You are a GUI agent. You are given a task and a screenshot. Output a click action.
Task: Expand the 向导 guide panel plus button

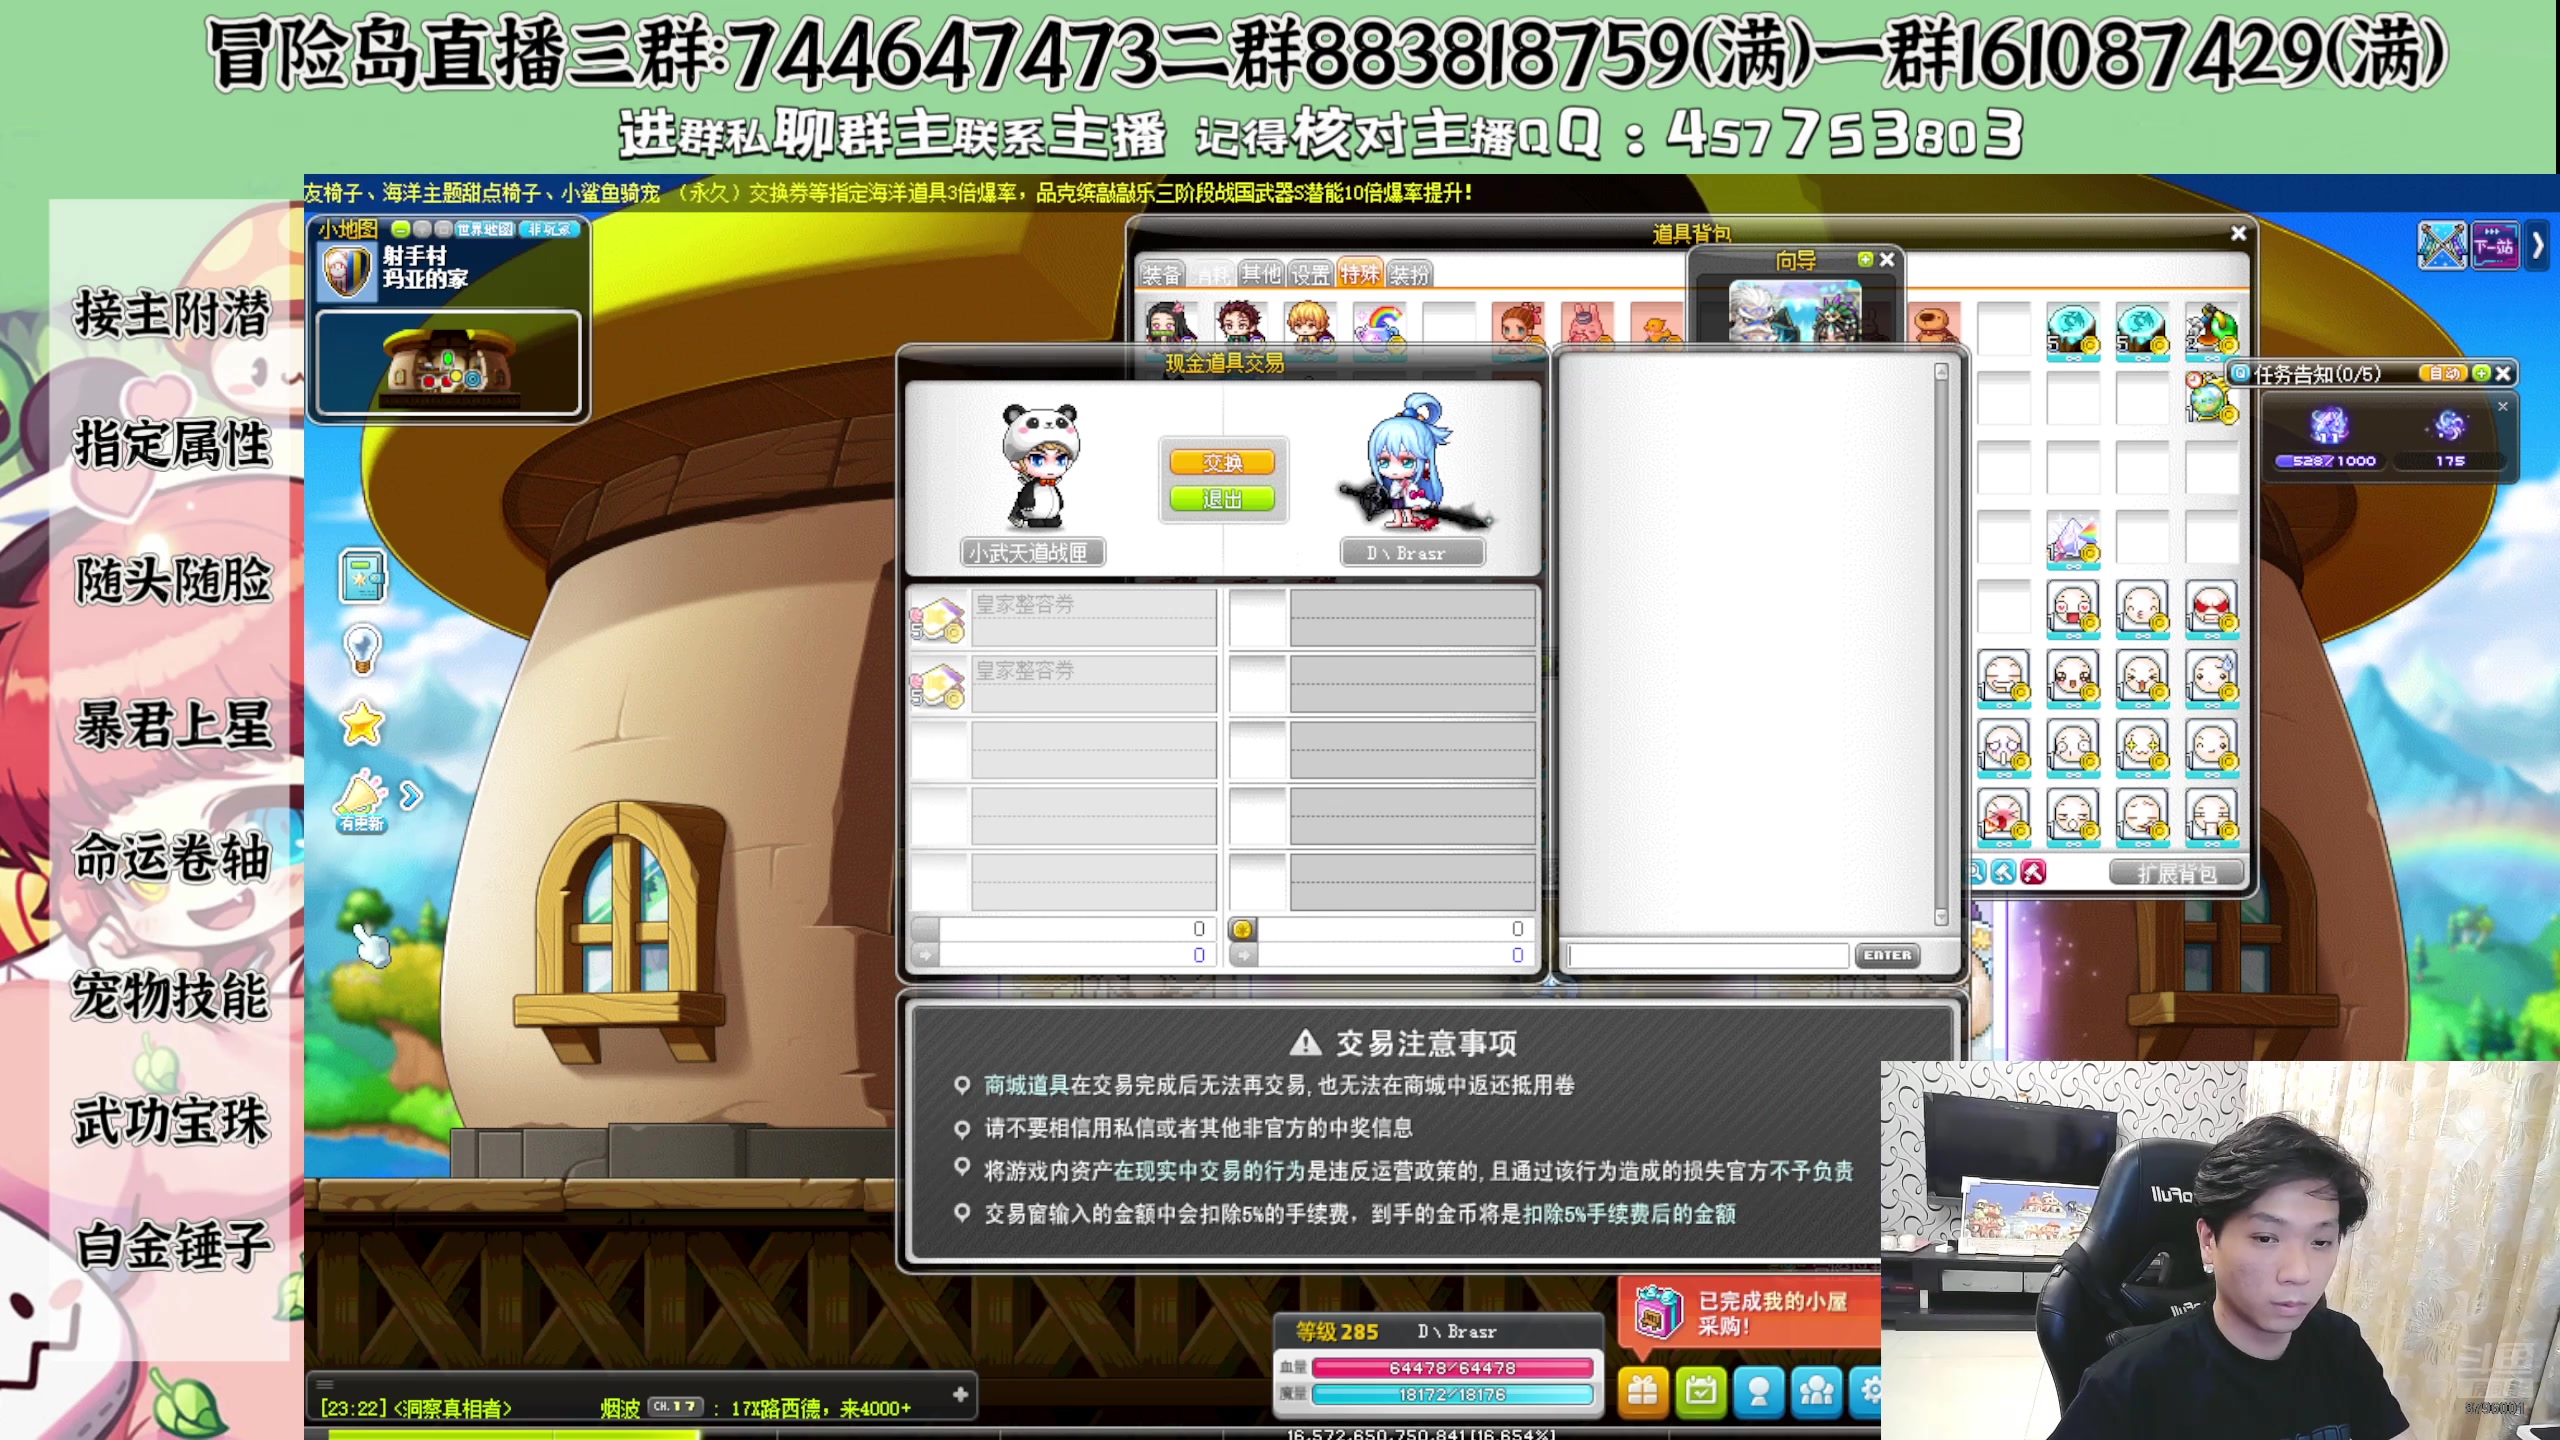(1865, 259)
